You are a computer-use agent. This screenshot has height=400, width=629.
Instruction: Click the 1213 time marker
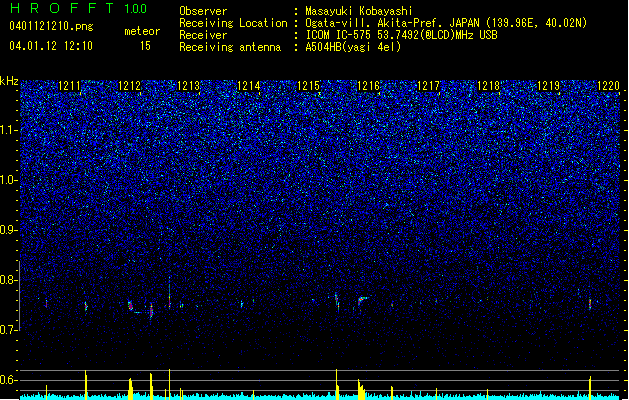click(x=189, y=85)
